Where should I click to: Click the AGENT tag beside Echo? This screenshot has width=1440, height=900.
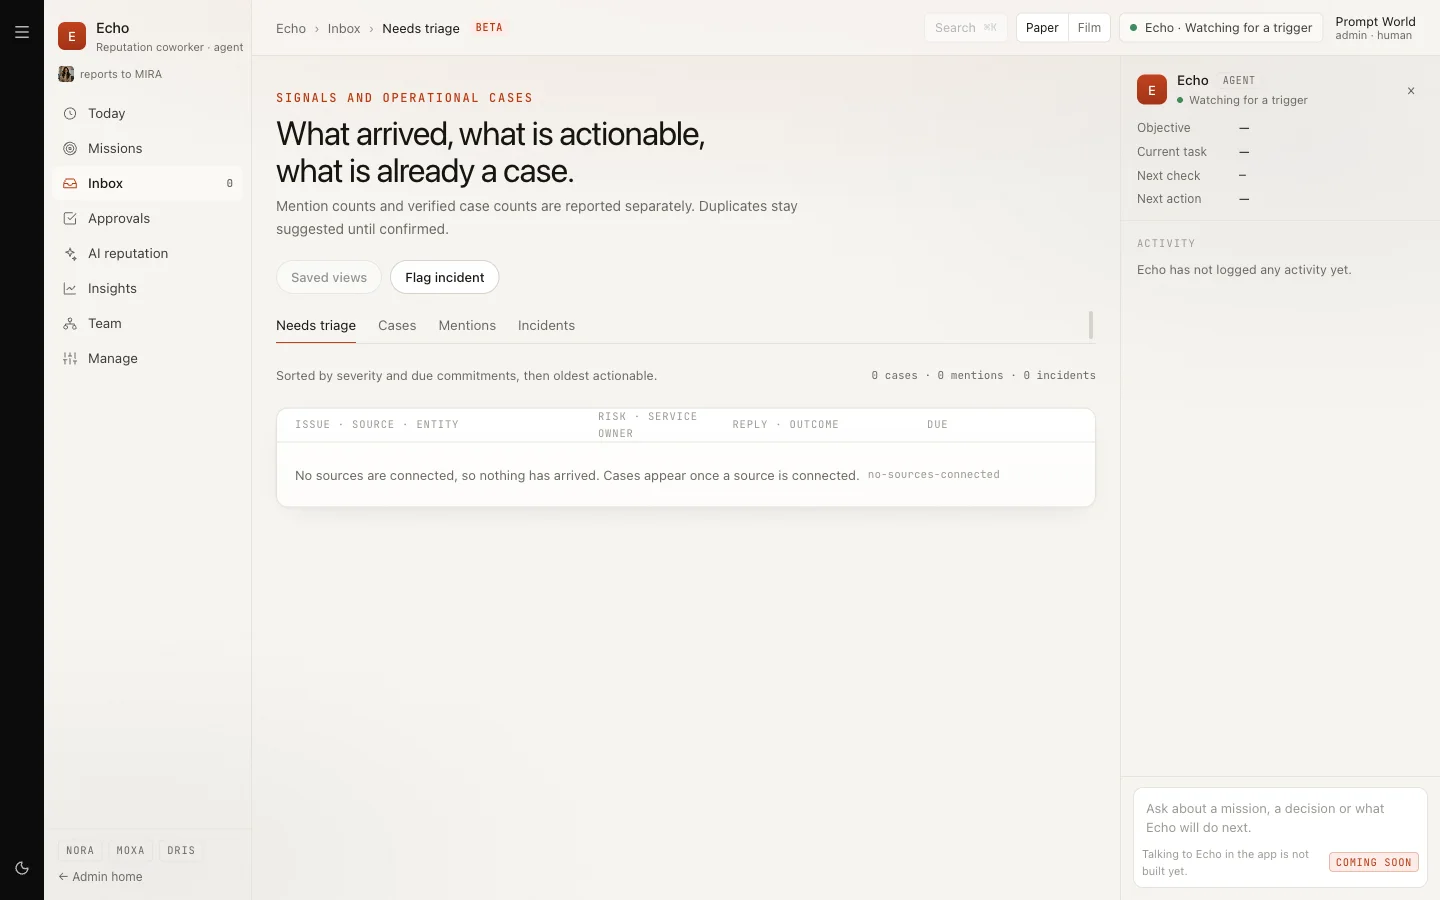coord(1239,81)
